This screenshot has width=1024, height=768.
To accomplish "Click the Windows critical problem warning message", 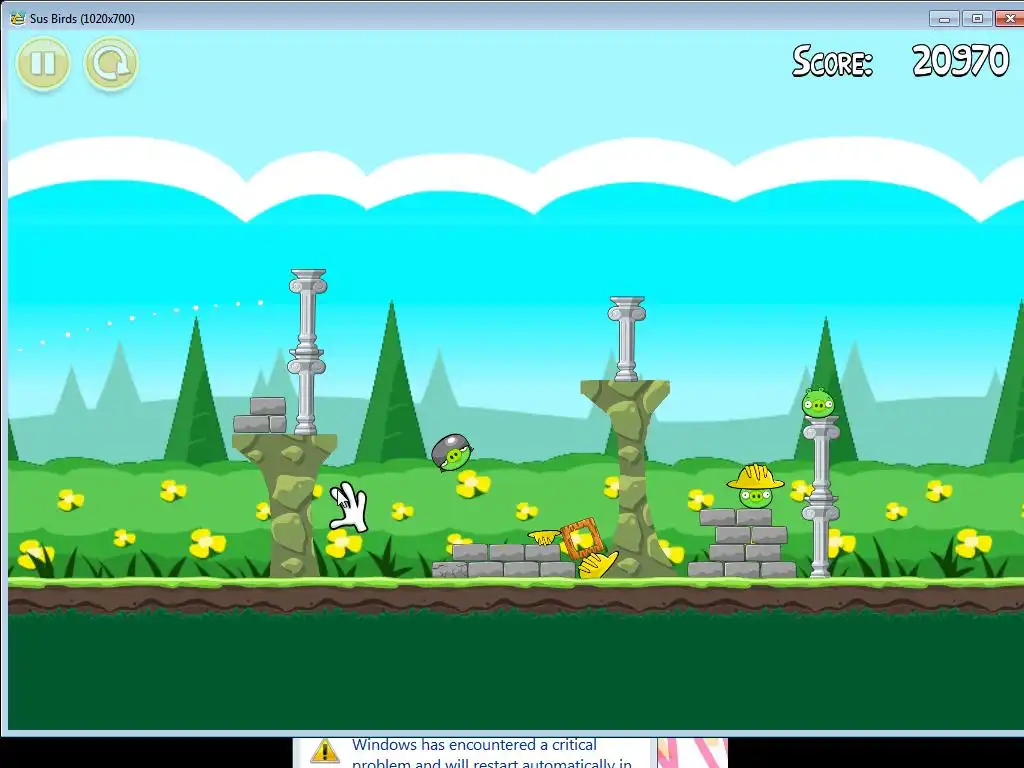I will tap(492, 753).
